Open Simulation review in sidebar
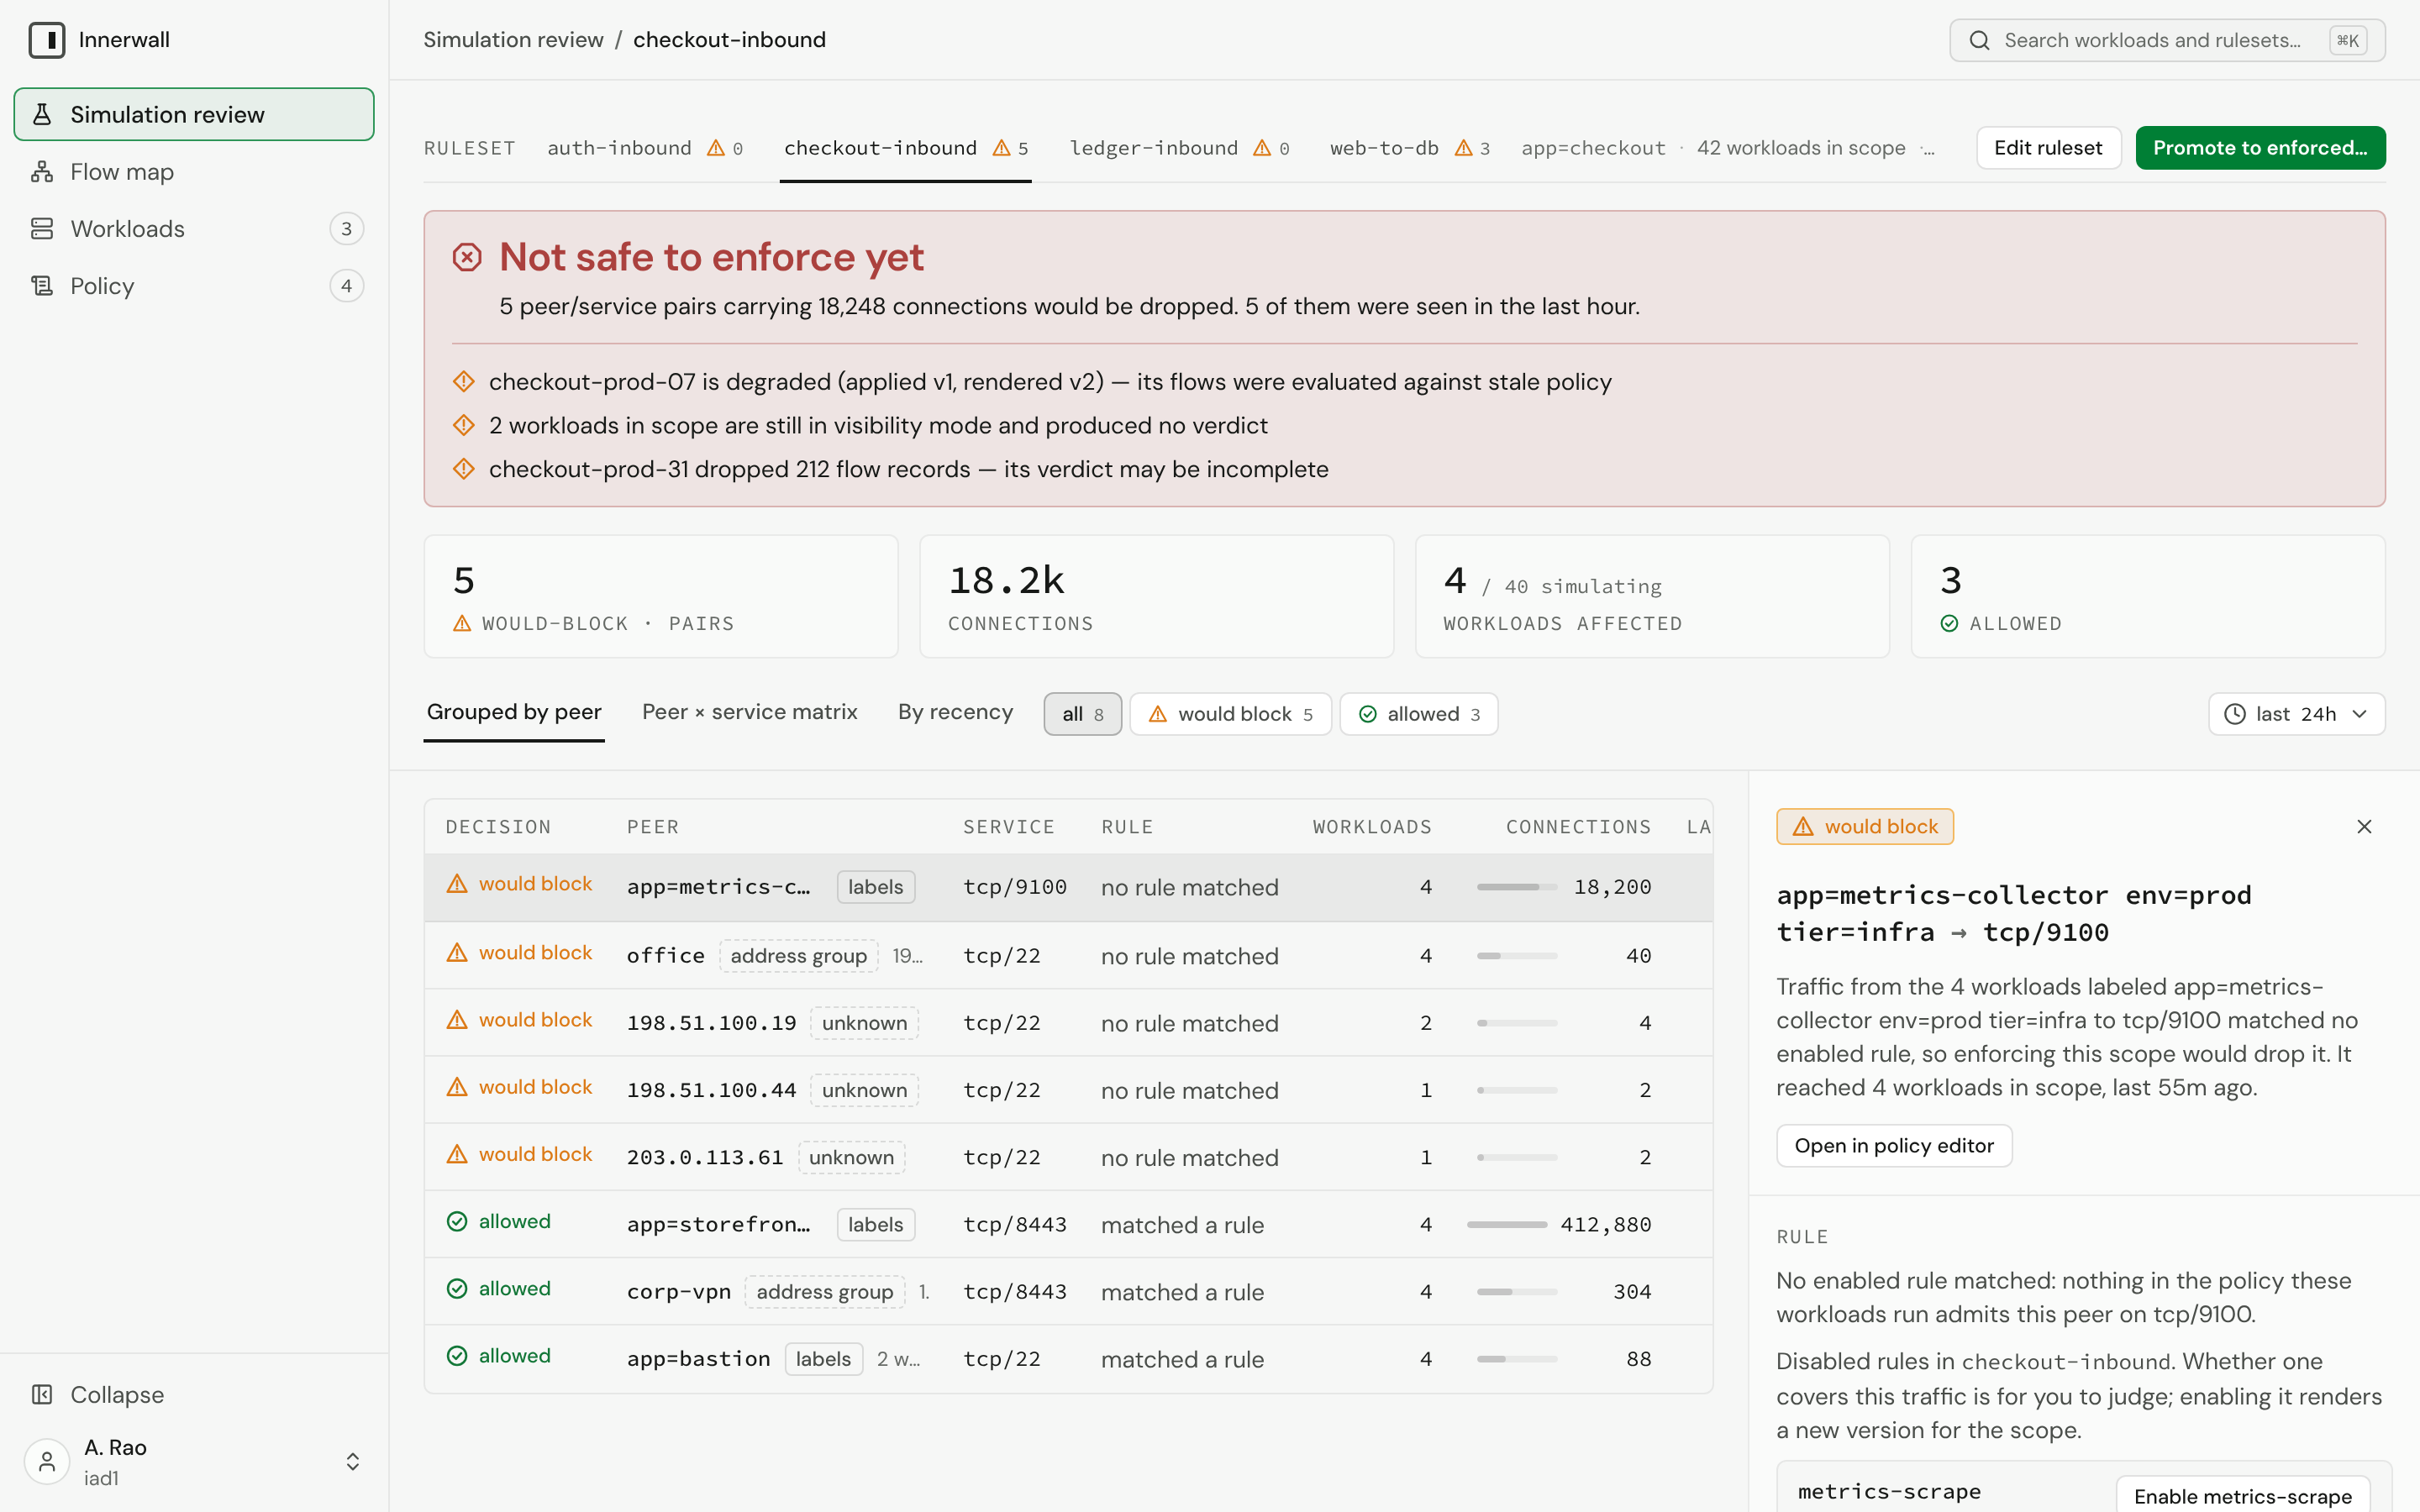 coord(194,114)
